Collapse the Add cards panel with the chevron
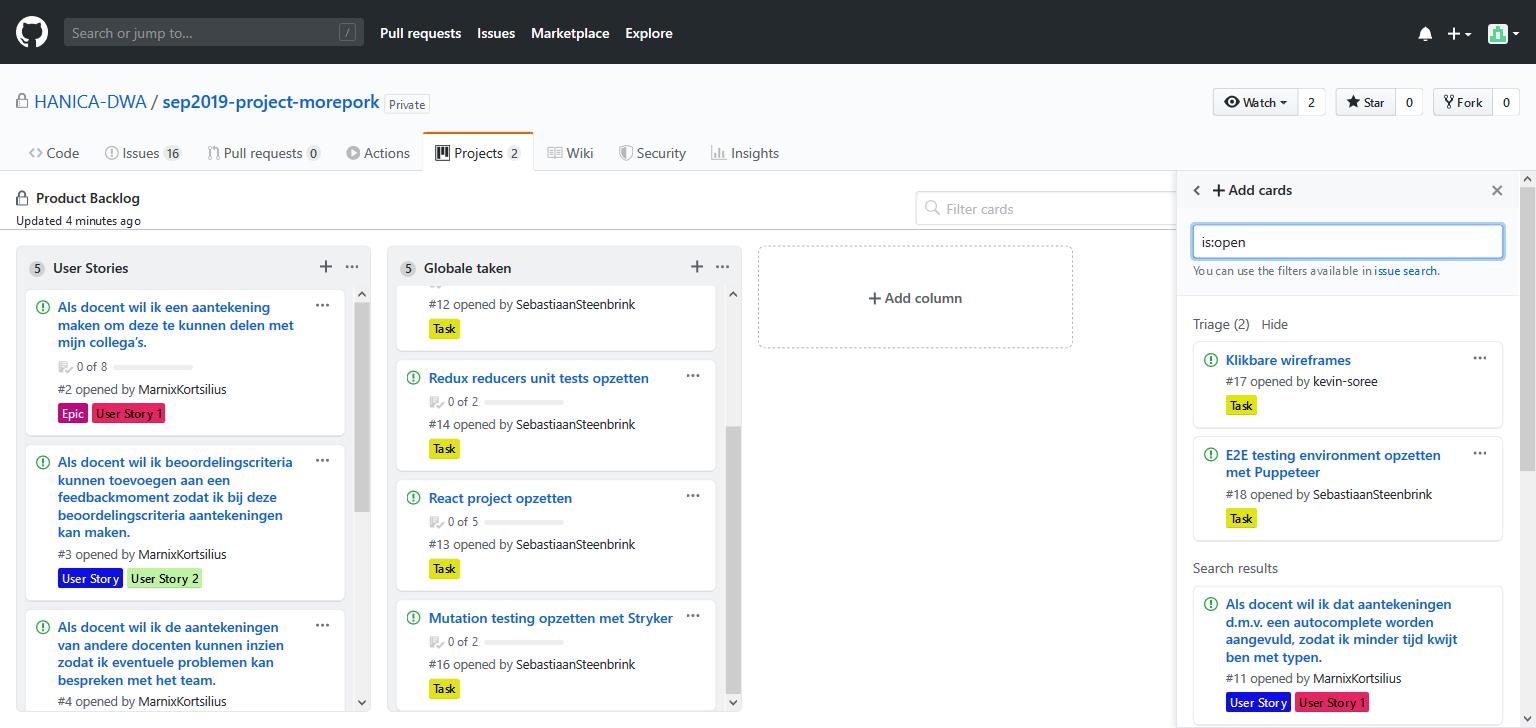Image resolution: width=1536 pixels, height=728 pixels. point(1197,189)
